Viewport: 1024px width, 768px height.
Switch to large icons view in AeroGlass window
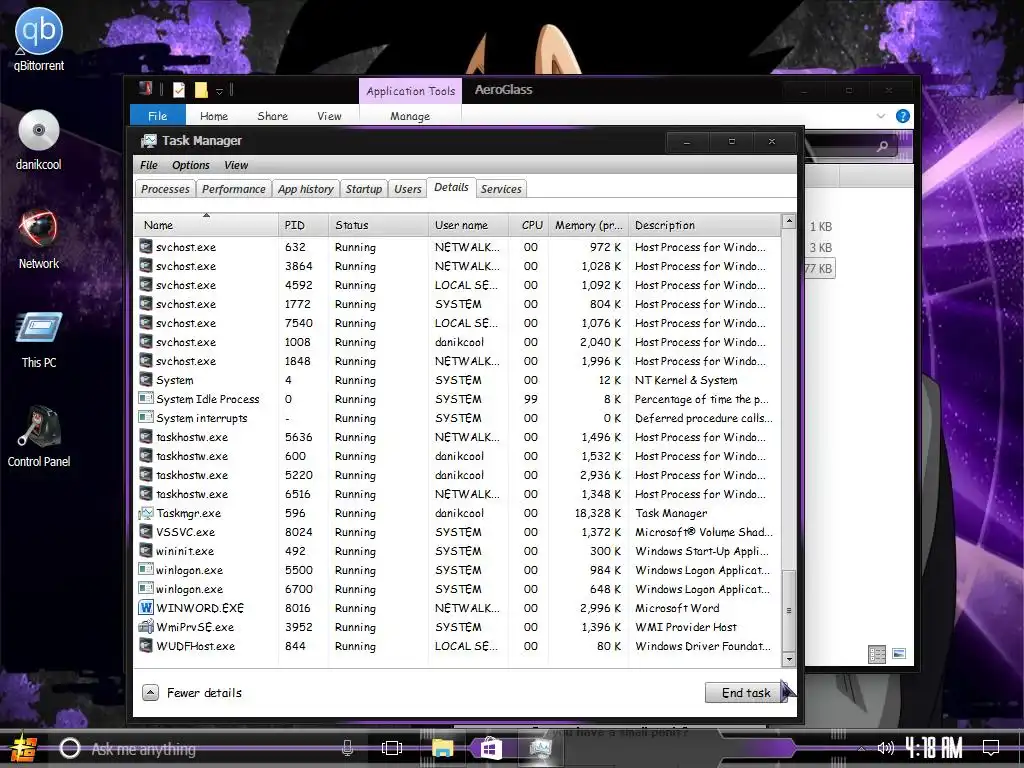pyautogui.click(x=899, y=654)
